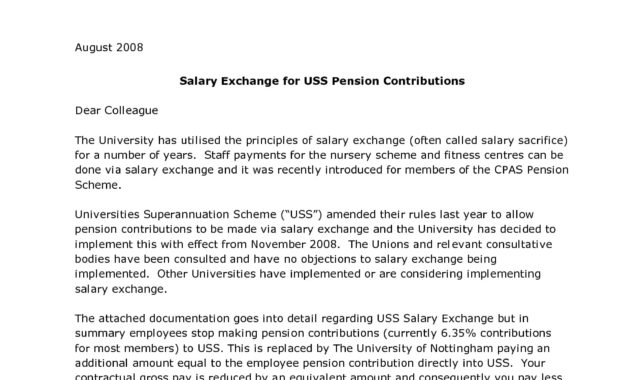Click the word "Scheme." ending the first paragraph

pos(98,185)
